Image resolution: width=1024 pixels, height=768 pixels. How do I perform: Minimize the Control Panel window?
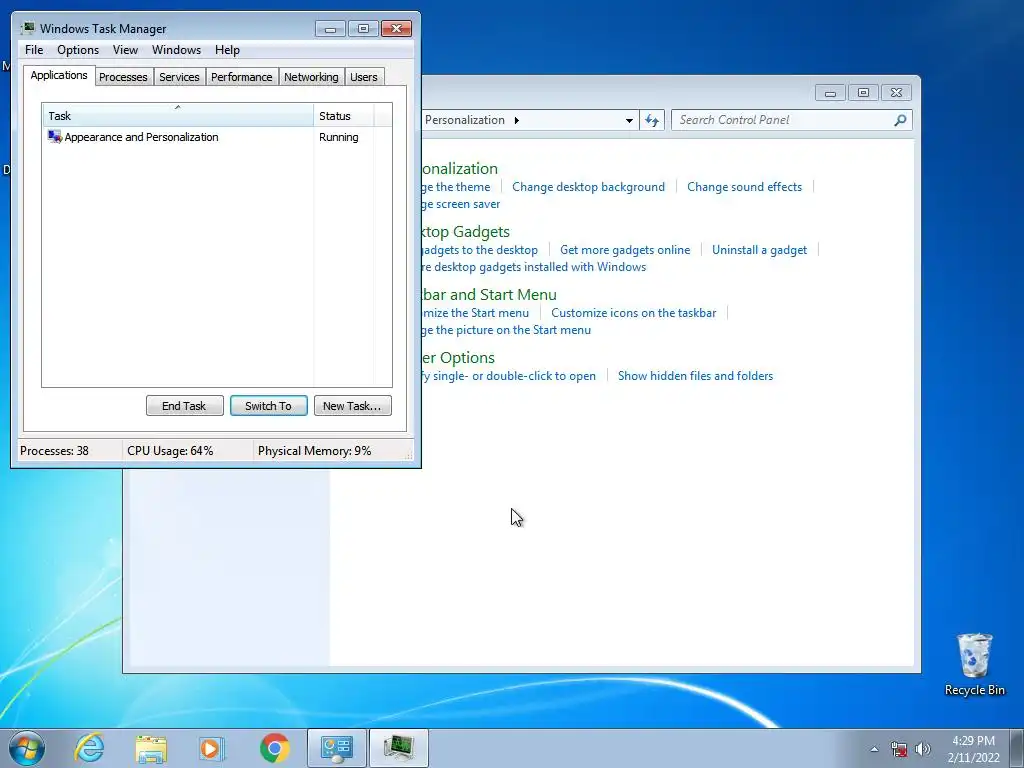[830, 93]
